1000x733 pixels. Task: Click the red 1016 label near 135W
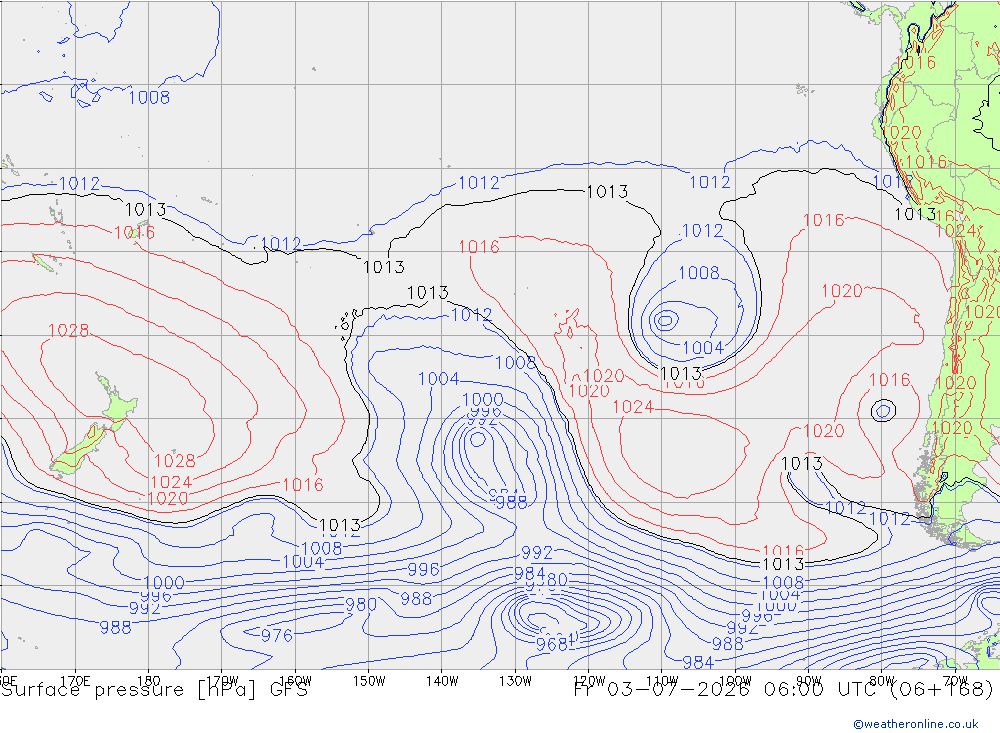point(479,247)
